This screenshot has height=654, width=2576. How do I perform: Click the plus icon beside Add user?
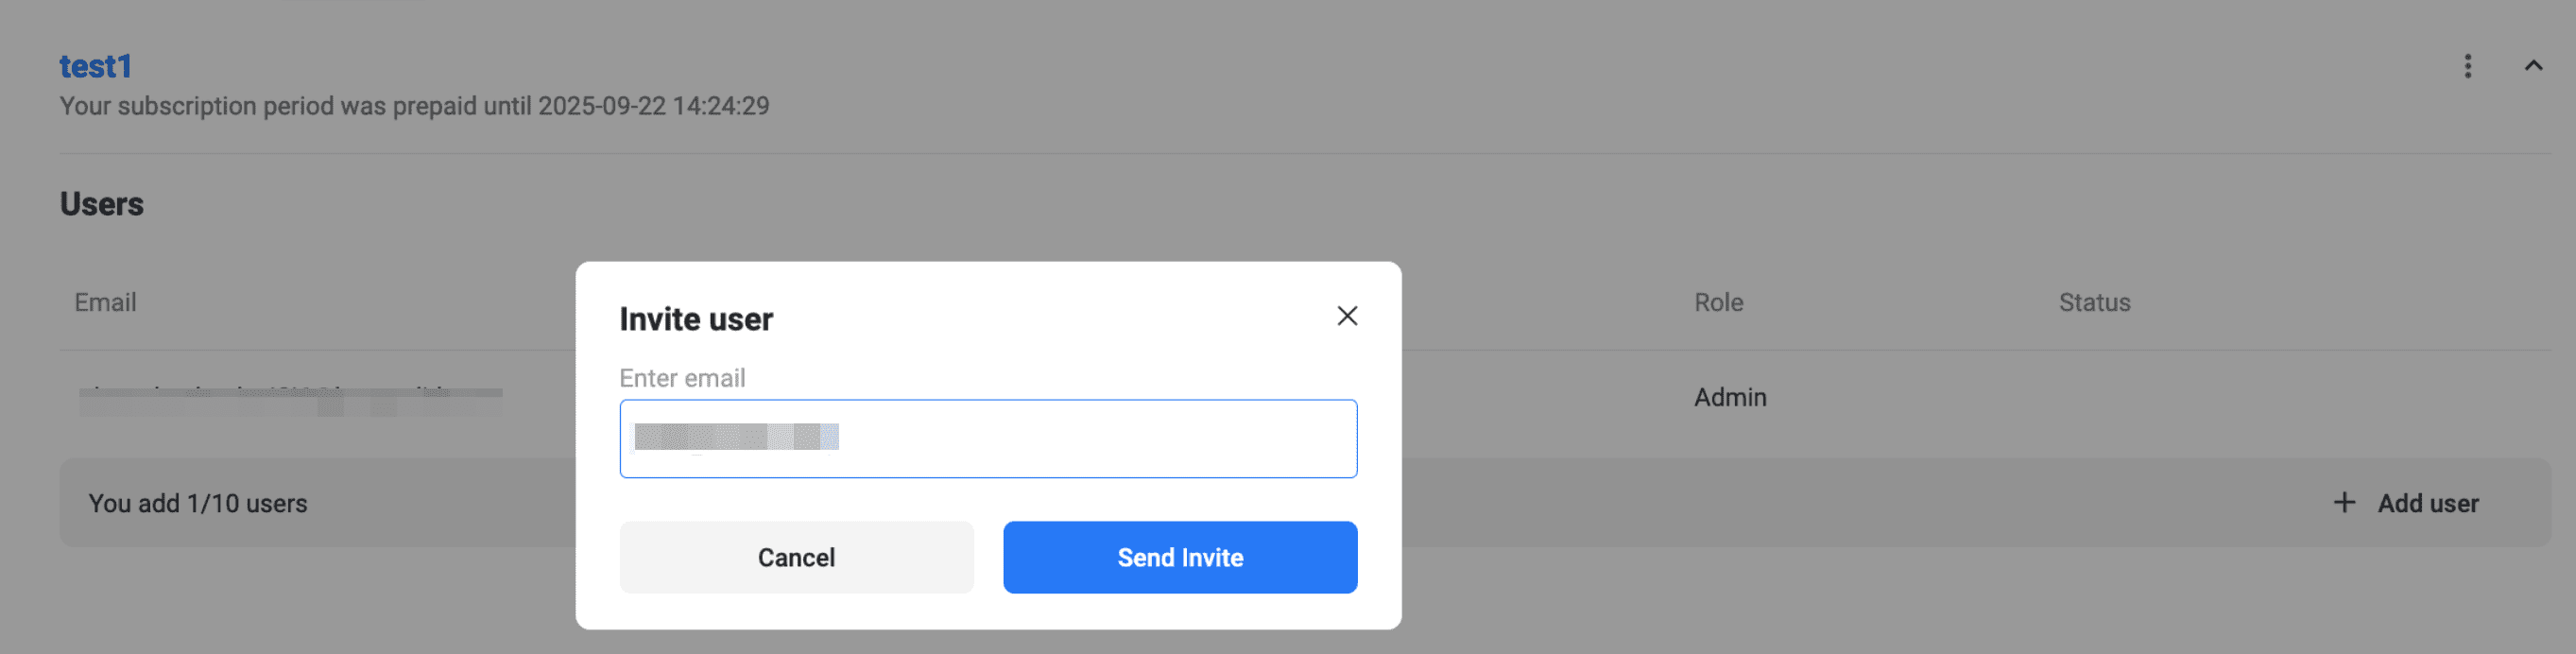coord(2343,502)
